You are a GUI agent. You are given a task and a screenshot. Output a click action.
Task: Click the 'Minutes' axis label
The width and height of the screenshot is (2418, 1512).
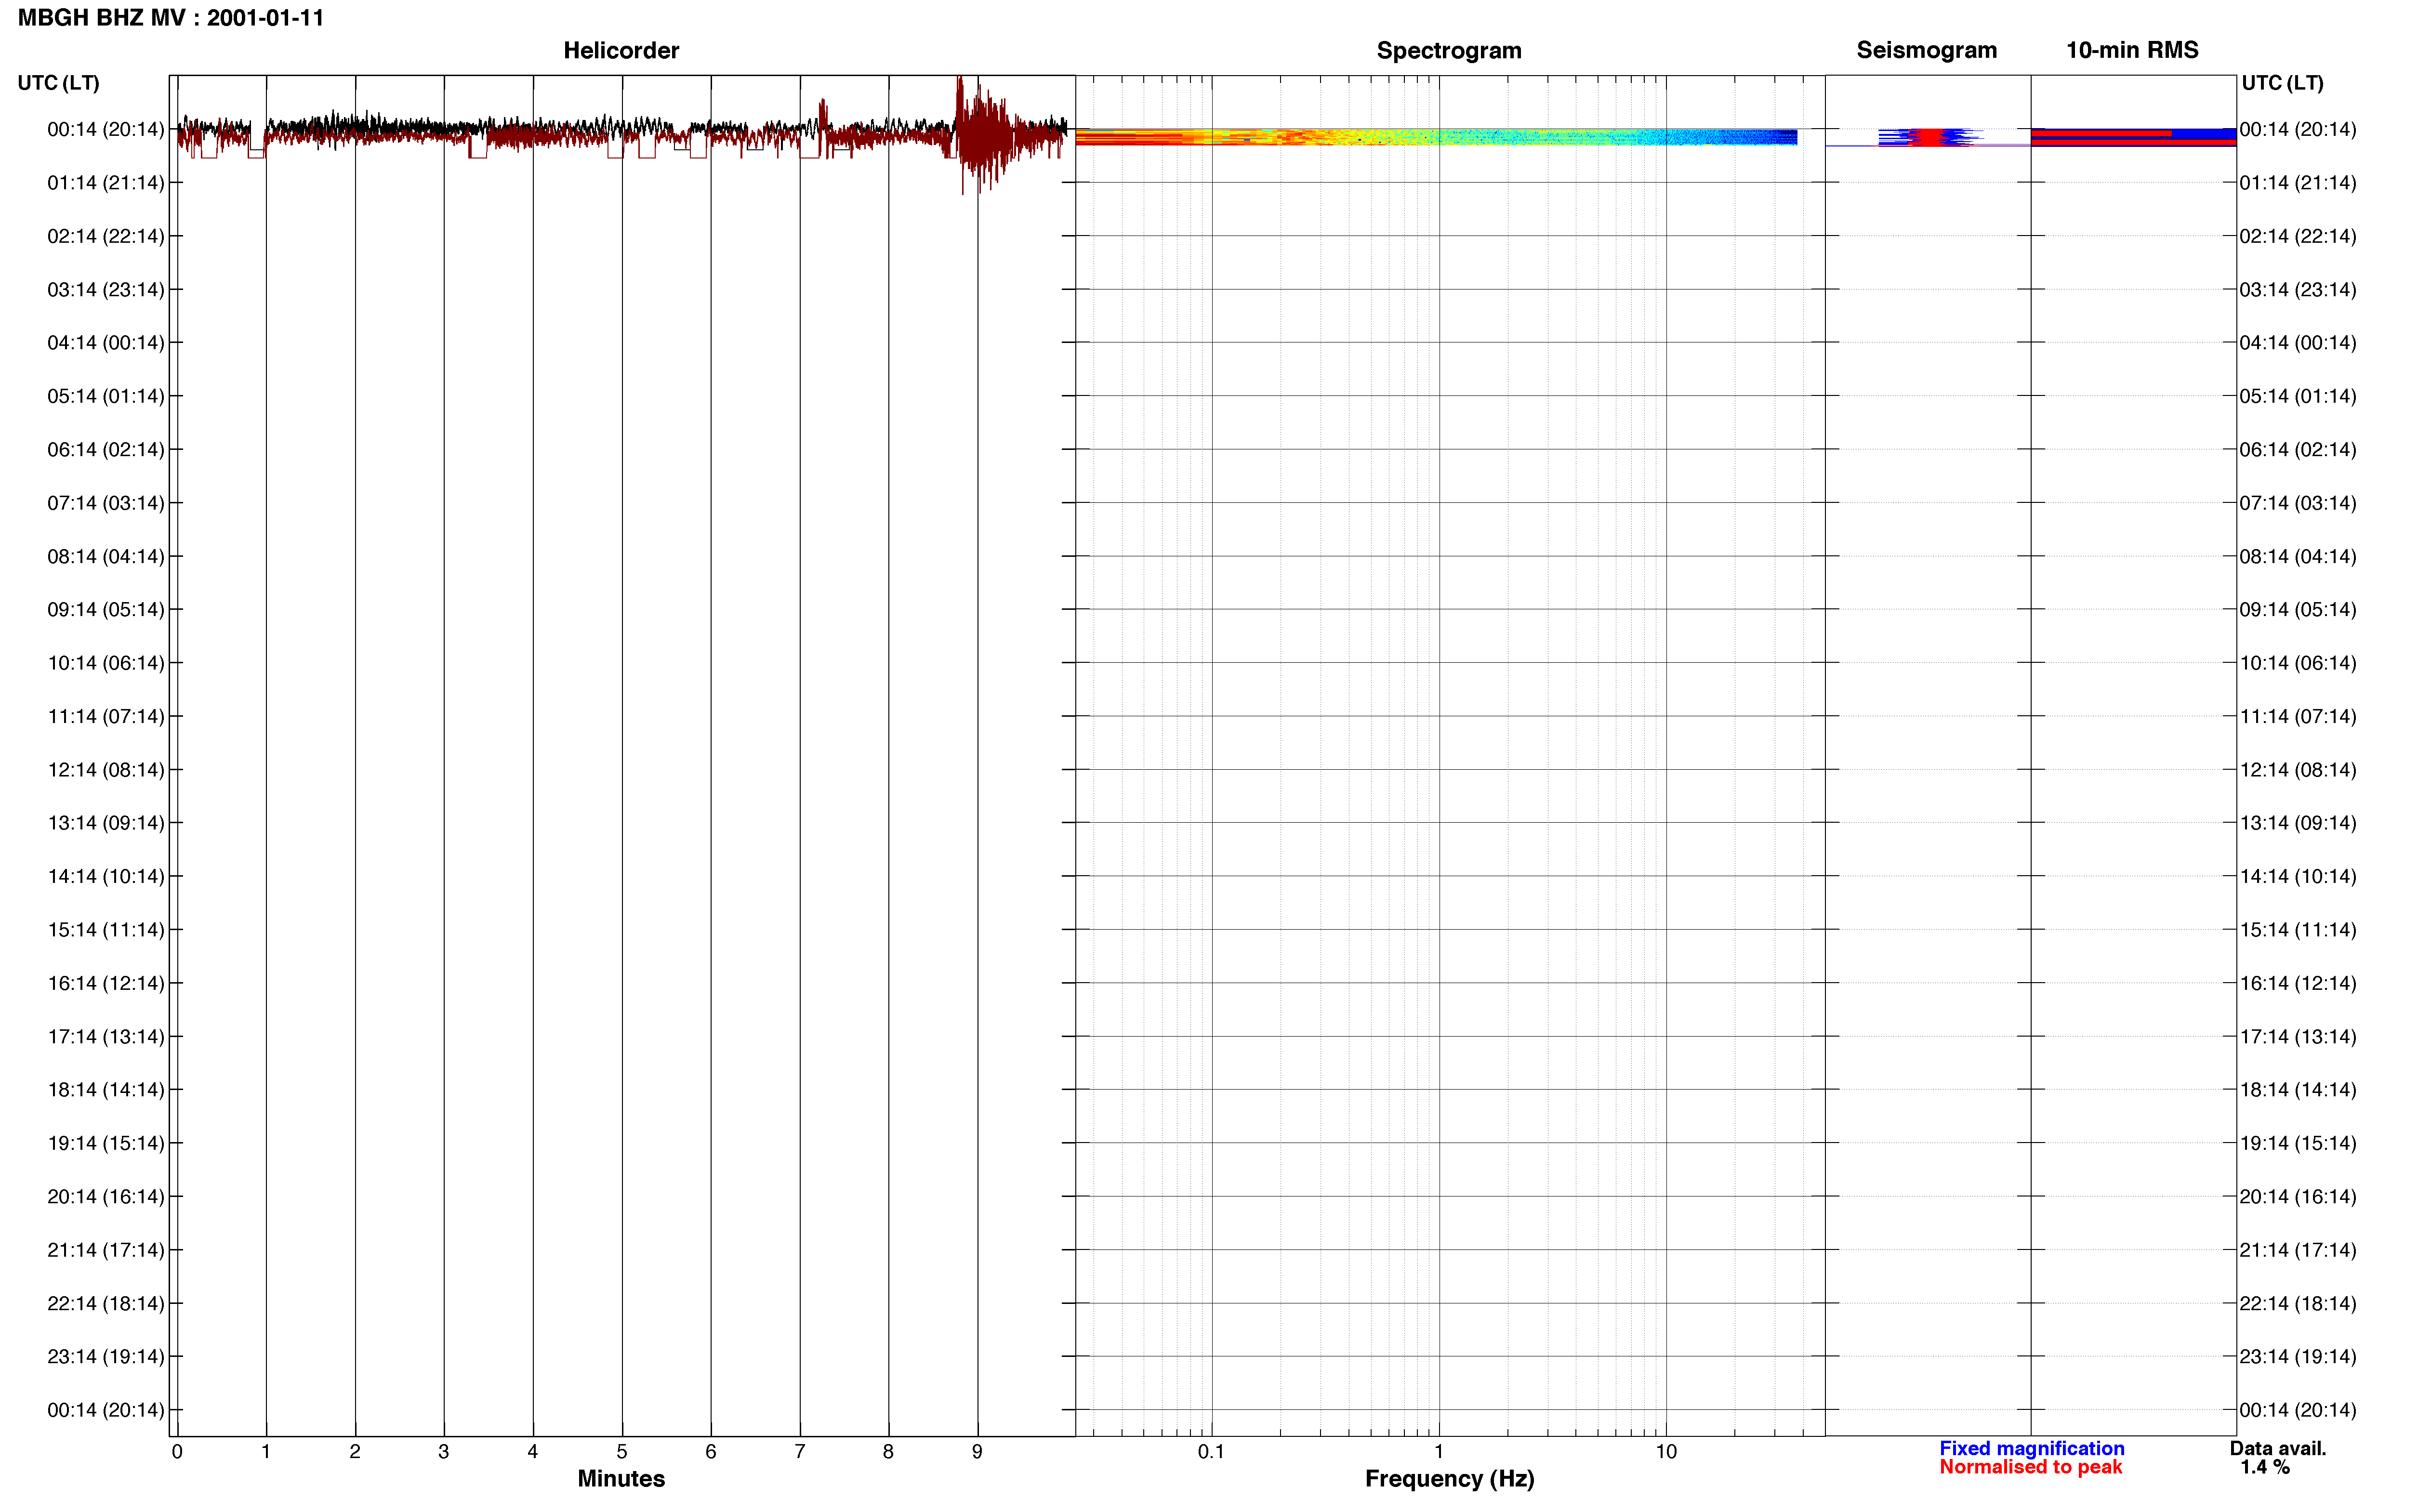click(621, 1478)
